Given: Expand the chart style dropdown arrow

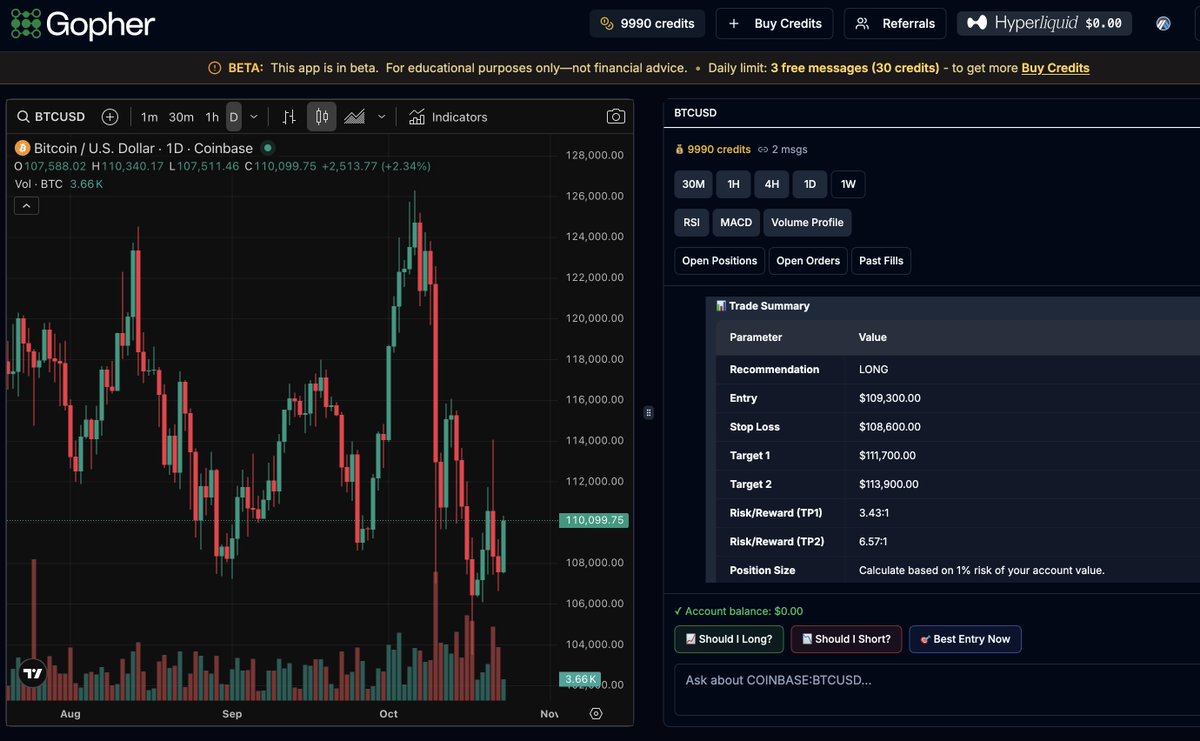Looking at the screenshot, I should [x=381, y=117].
